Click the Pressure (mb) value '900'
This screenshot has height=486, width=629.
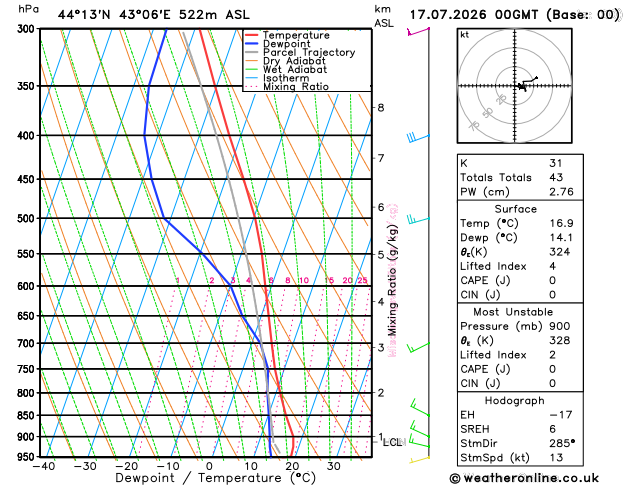(560, 326)
